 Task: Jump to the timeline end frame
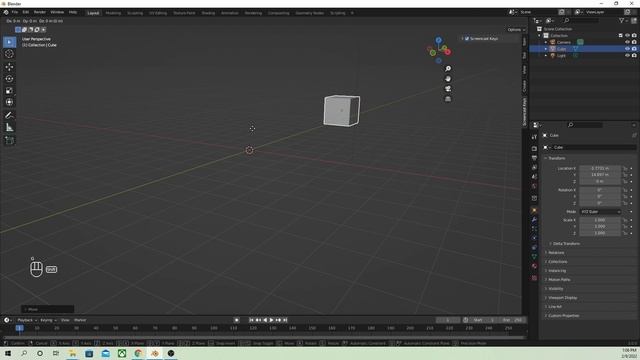285,320
